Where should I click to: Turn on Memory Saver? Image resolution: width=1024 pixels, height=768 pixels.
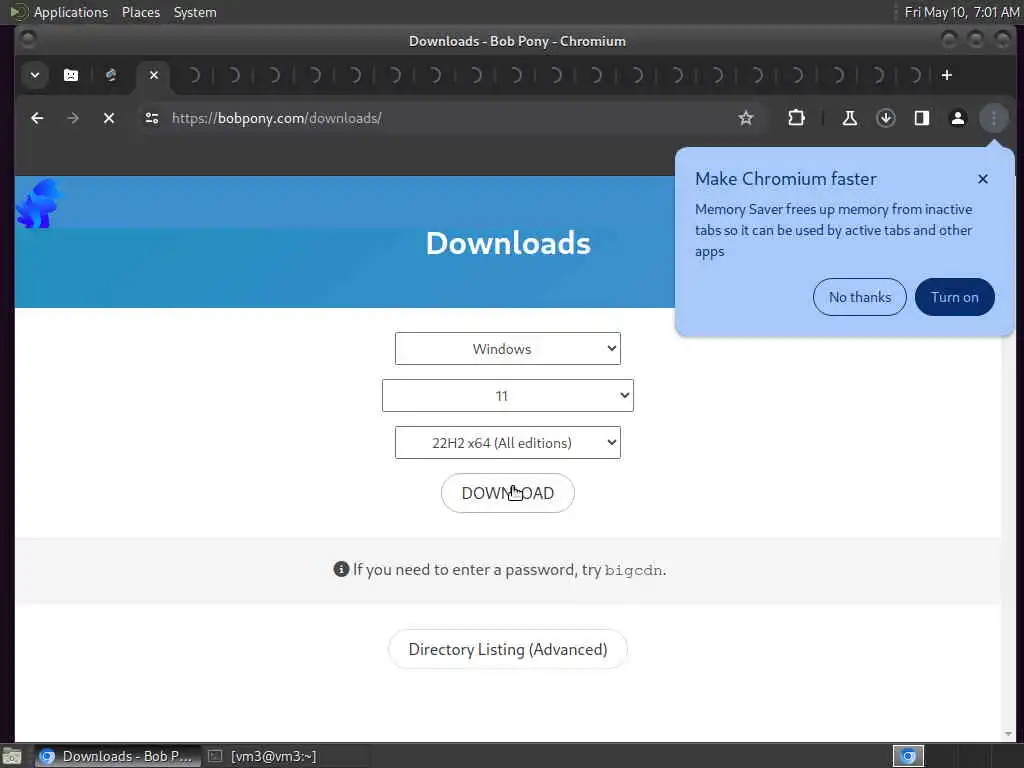[x=954, y=297]
